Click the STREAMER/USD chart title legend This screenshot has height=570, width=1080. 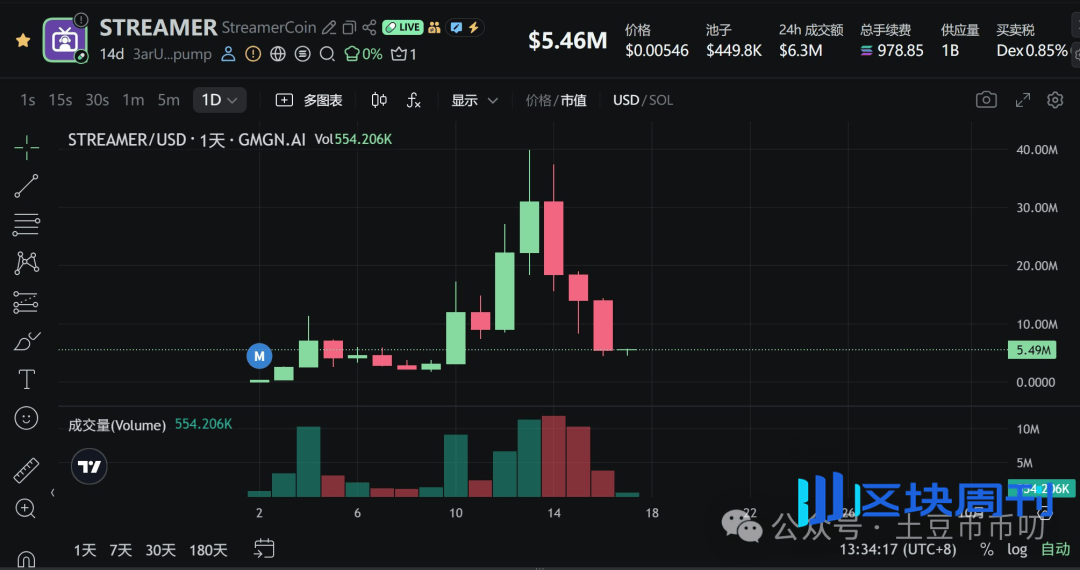pyautogui.click(x=186, y=140)
